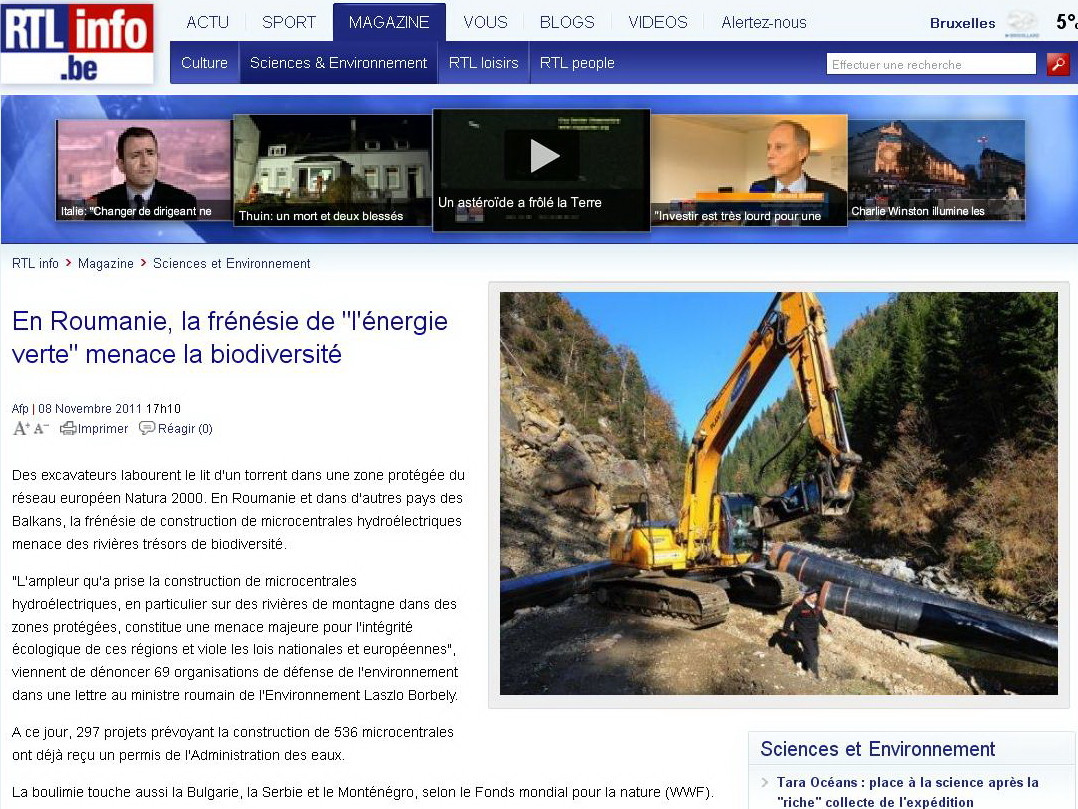Open the 'Sciences & Environnement' sub-tab
The image size is (1078, 809).
click(x=340, y=62)
